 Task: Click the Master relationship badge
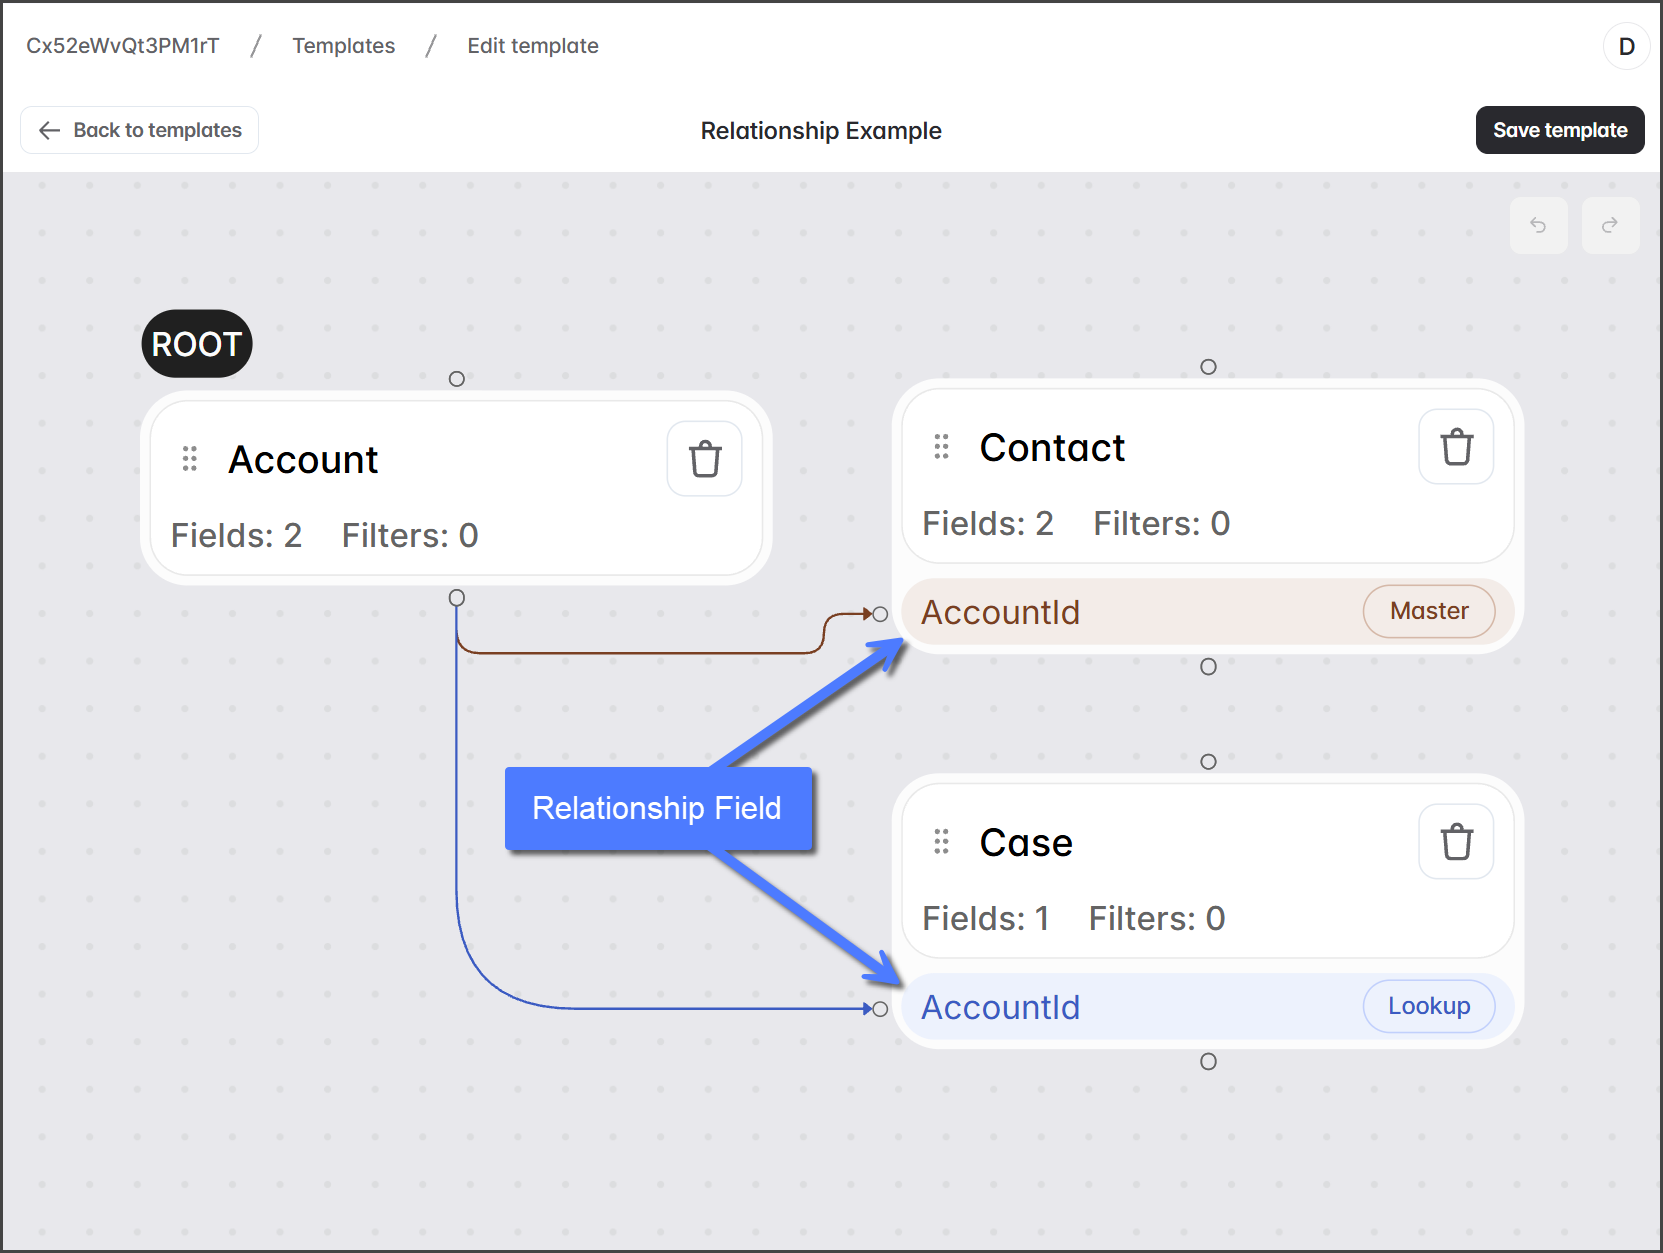point(1428,611)
